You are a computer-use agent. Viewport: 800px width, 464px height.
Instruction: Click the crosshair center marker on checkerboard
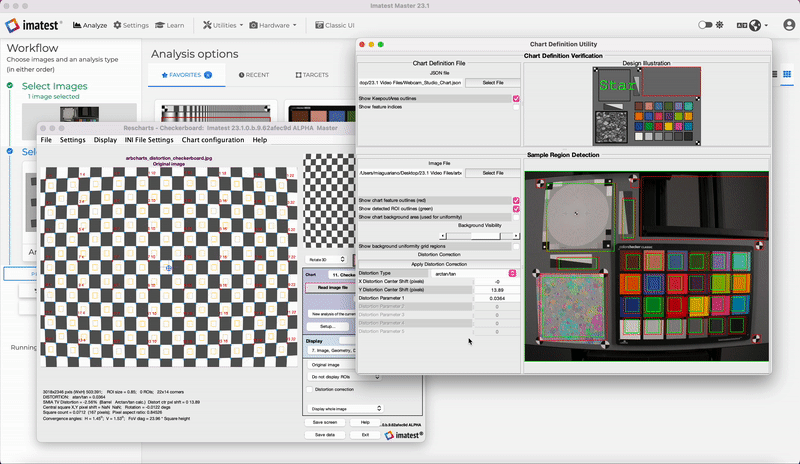coord(169,267)
